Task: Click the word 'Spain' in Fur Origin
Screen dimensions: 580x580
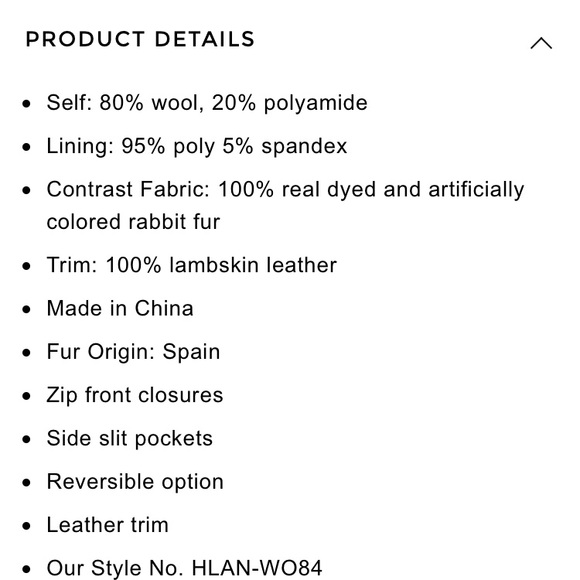Action: coord(191,352)
